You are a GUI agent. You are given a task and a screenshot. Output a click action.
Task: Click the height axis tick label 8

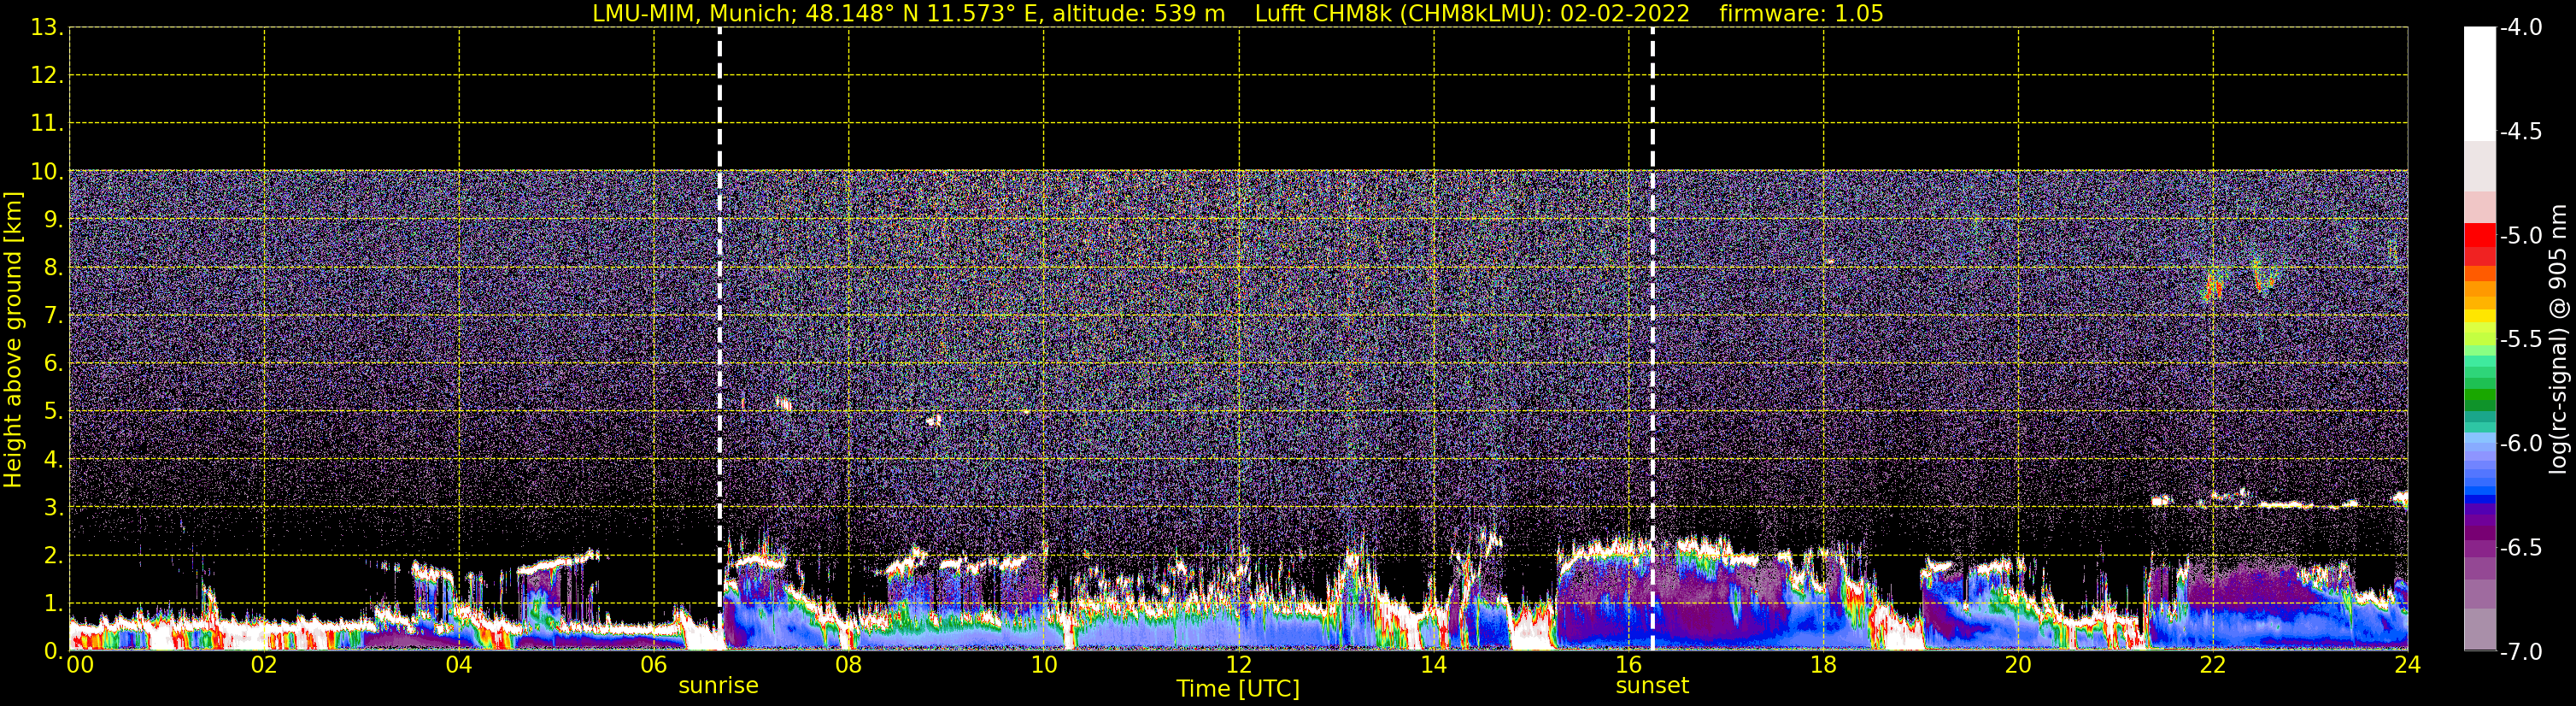tap(52, 268)
